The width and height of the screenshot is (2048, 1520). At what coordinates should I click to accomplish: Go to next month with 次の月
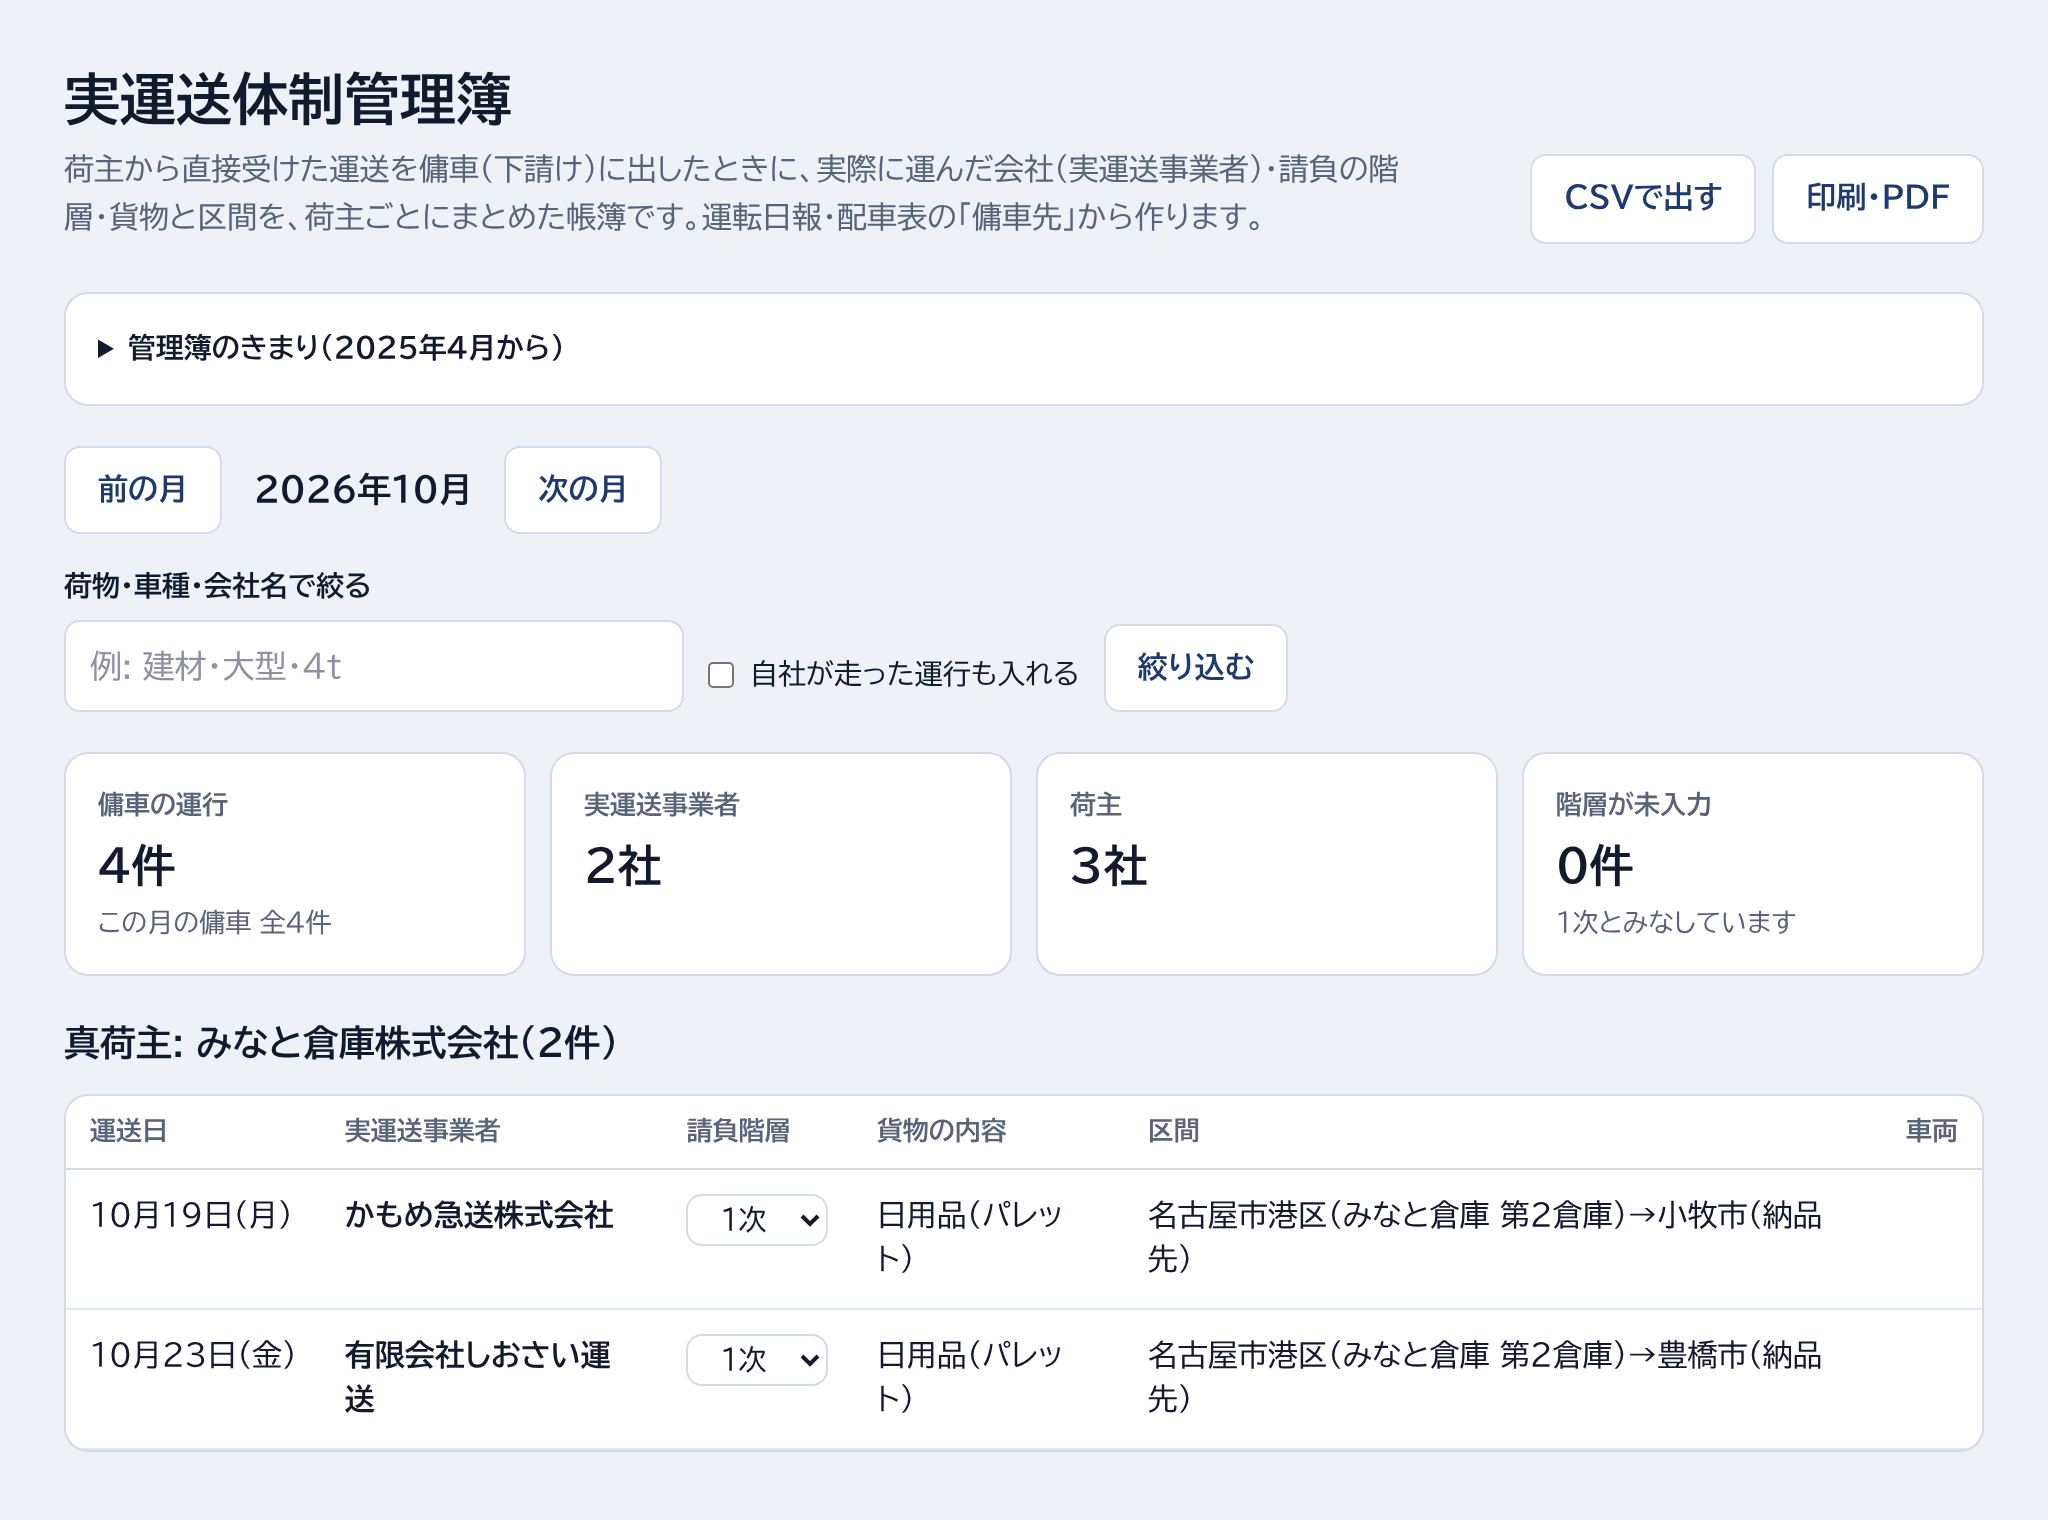(582, 490)
